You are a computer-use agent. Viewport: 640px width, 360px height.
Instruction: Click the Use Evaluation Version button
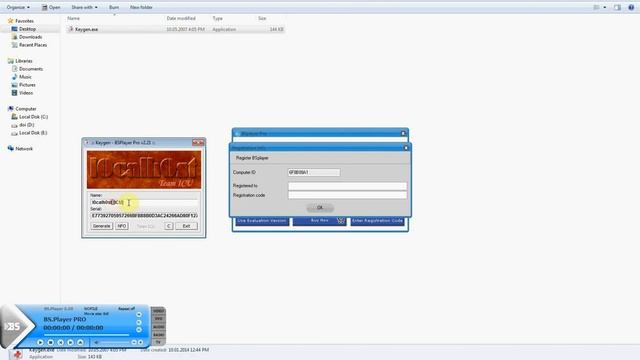coord(262,221)
